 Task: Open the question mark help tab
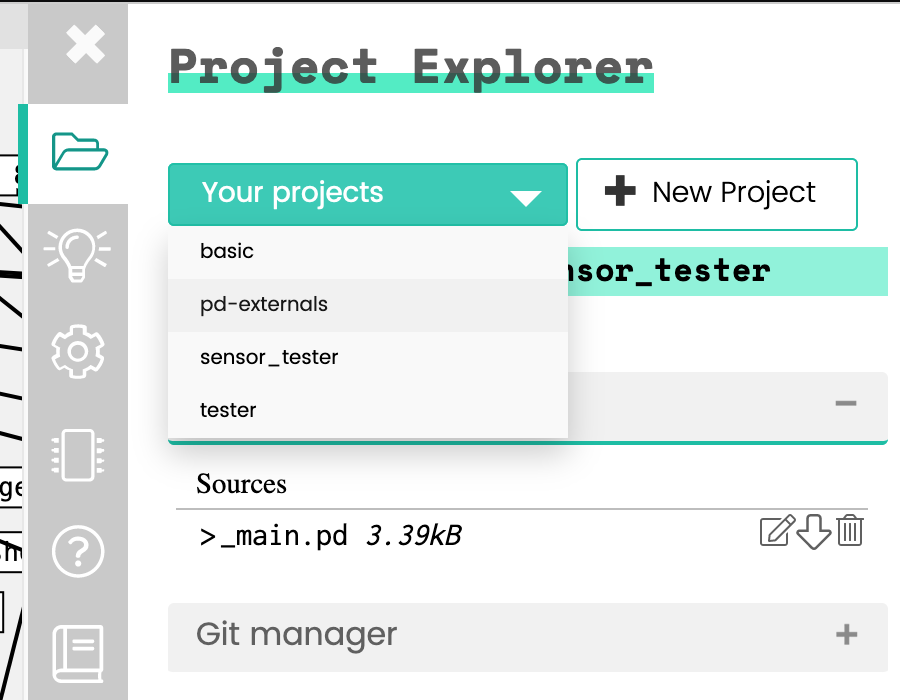tap(78, 551)
